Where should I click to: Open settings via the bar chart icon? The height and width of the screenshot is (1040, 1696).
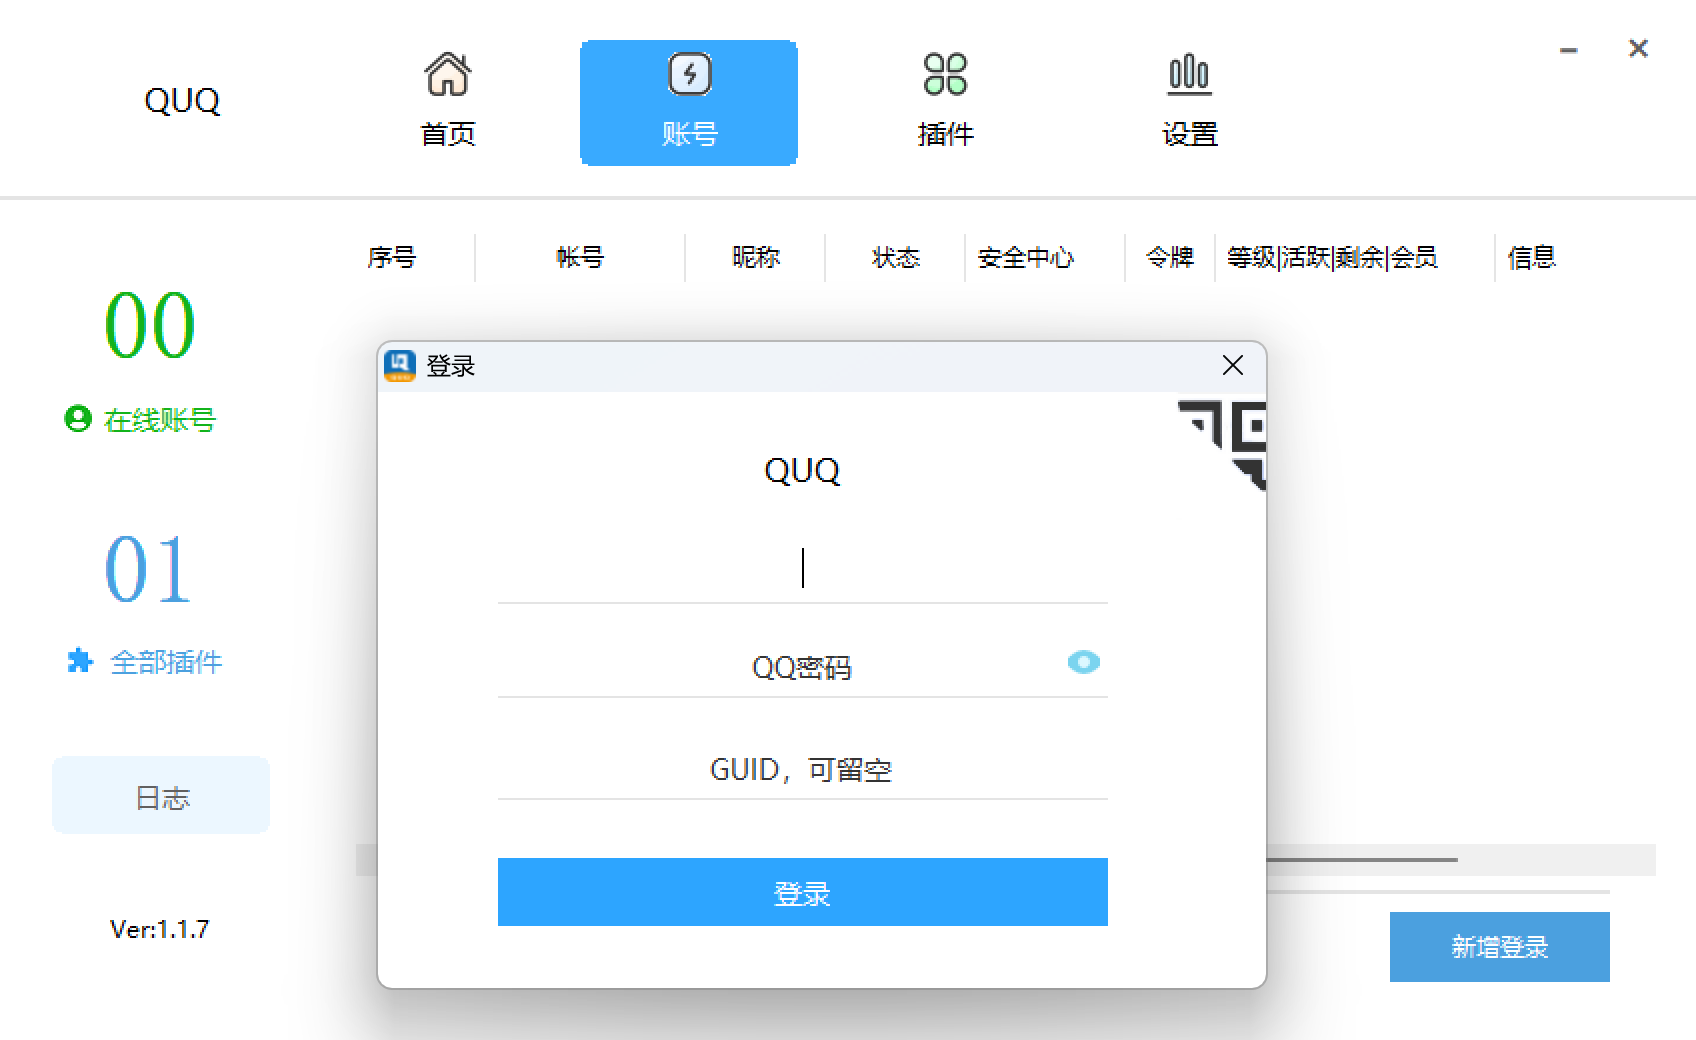point(1189,74)
